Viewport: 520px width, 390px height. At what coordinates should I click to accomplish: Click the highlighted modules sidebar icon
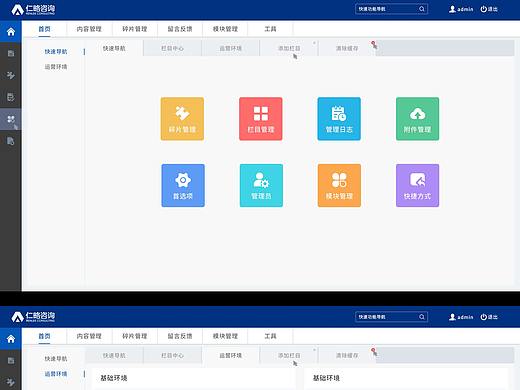(x=11, y=119)
